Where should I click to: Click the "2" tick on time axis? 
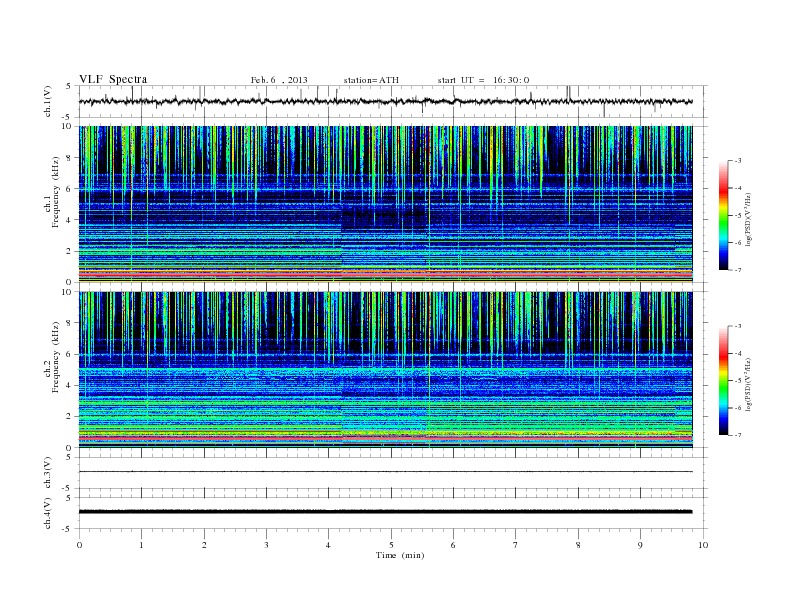click(x=204, y=545)
